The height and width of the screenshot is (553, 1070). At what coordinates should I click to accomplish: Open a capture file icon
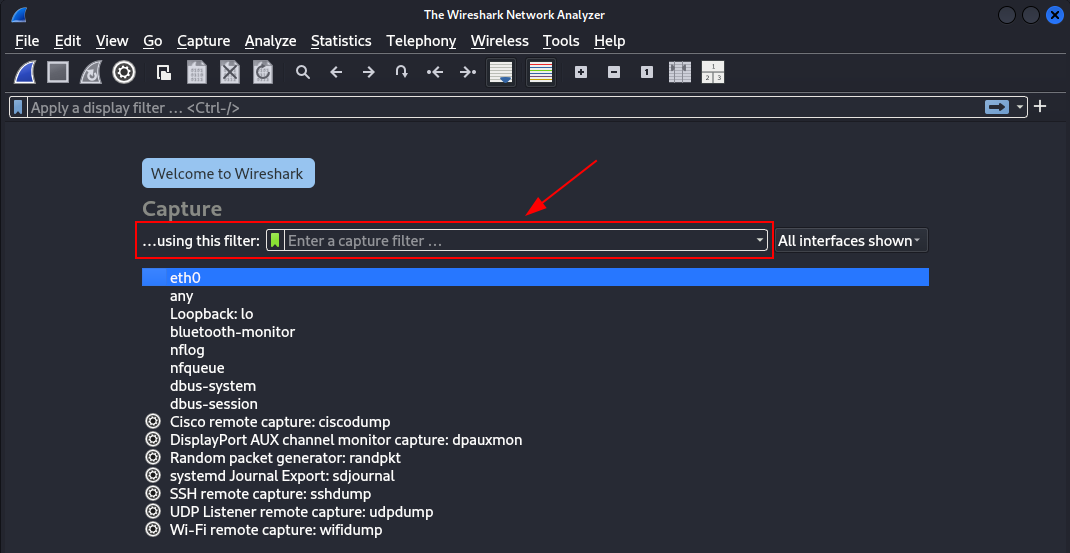pyautogui.click(x=164, y=72)
